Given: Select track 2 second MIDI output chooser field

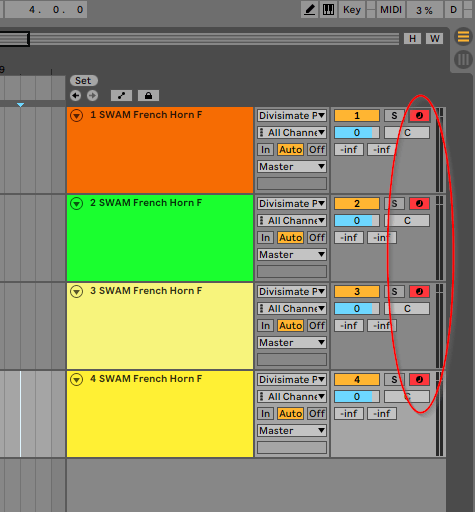Looking at the screenshot, I should click(292, 272).
